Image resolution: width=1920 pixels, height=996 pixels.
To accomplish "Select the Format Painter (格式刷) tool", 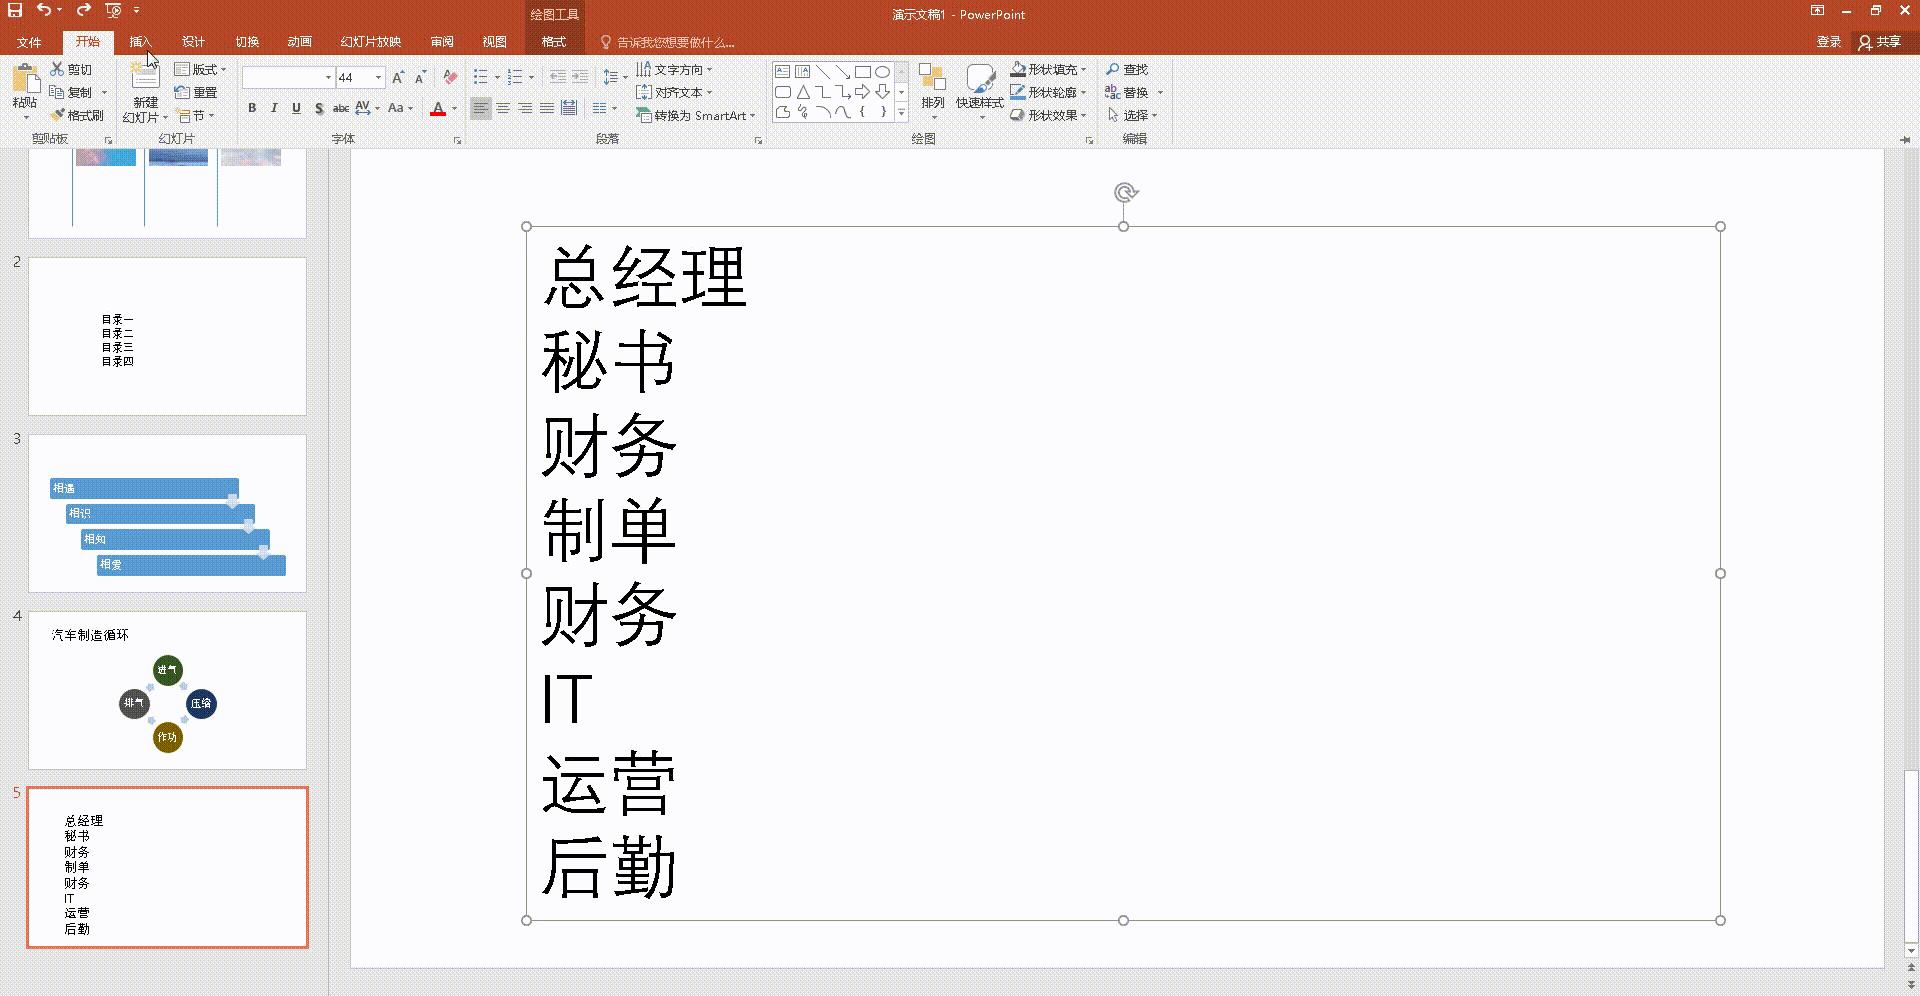I will click(x=78, y=114).
